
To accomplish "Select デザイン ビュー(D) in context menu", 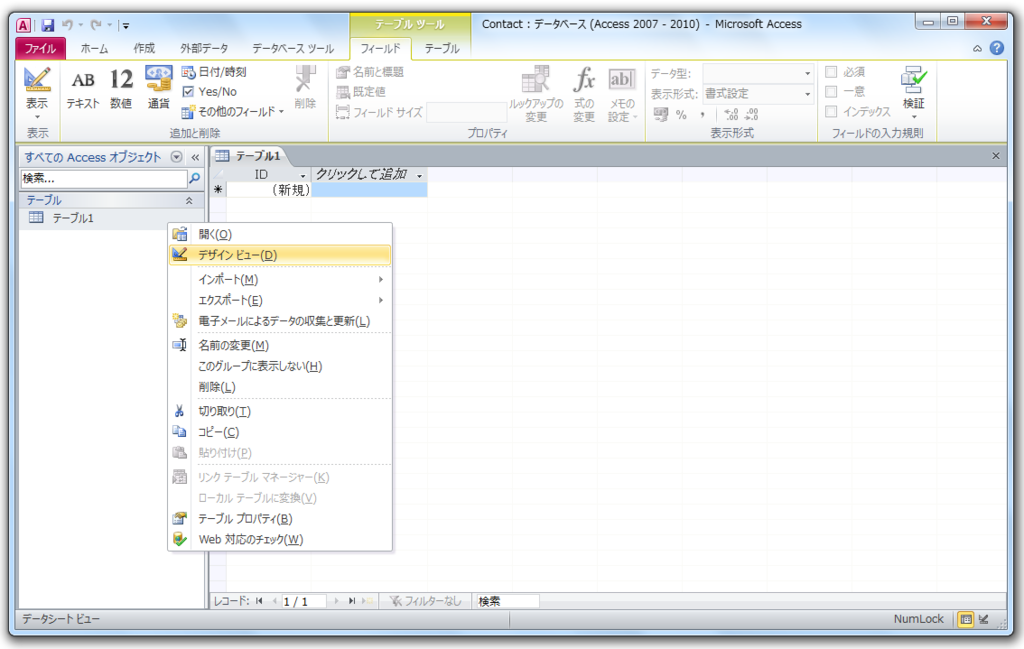I will click(x=280, y=255).
